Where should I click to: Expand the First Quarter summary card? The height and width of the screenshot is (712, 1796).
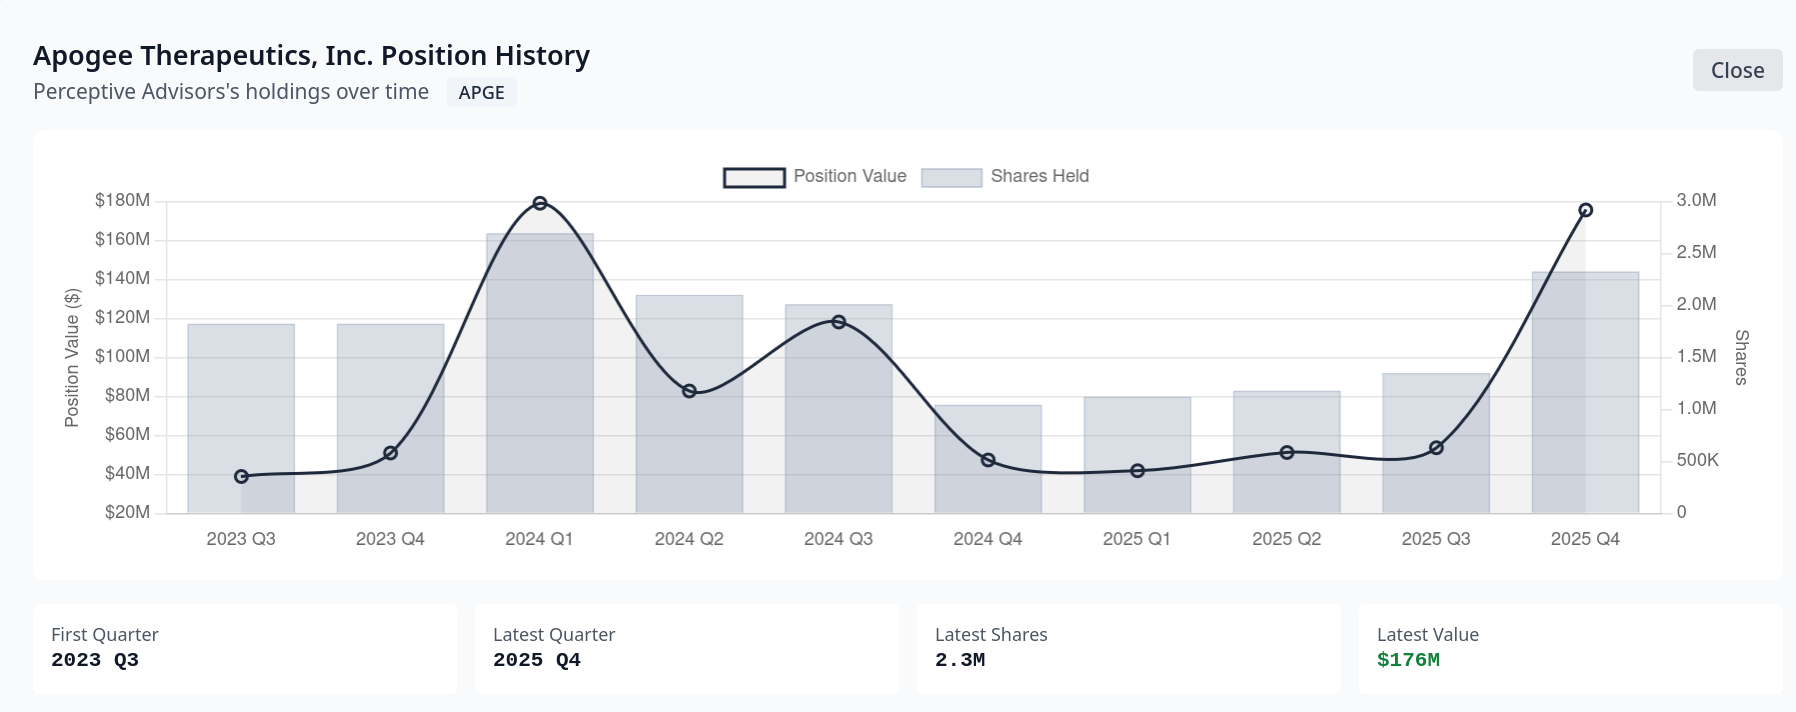coord(245,648)
